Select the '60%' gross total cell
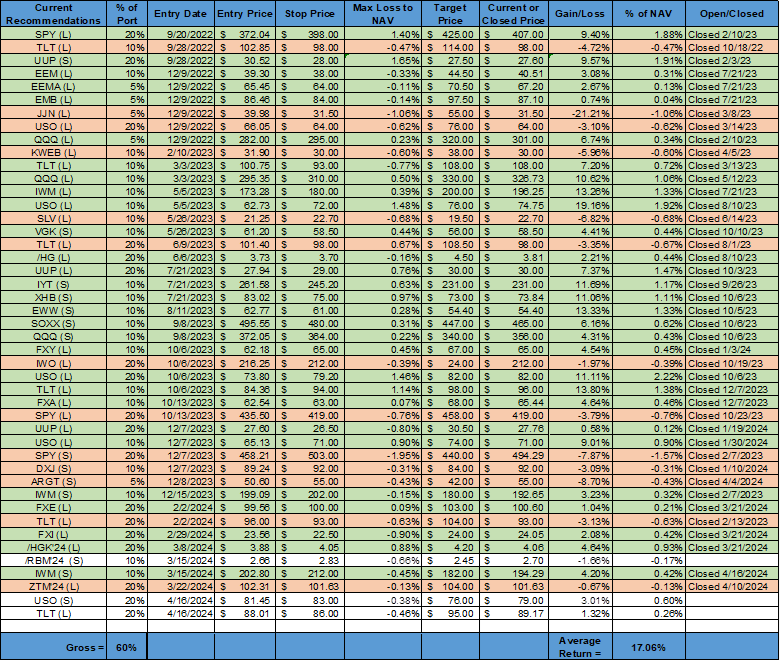Screen dimensions: 780x661 [x=127, y=647]
